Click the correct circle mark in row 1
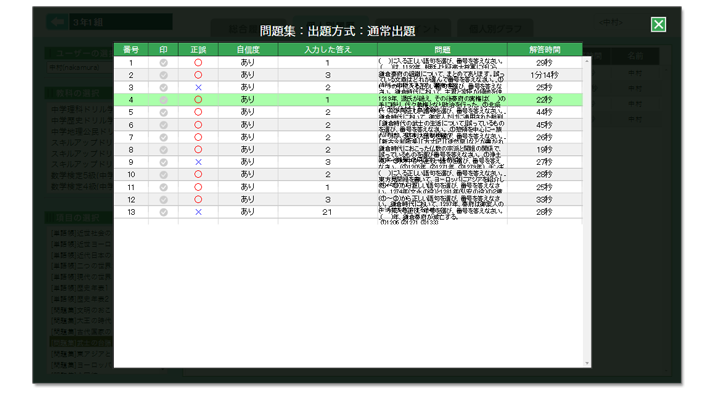 (x=198, y=62)
